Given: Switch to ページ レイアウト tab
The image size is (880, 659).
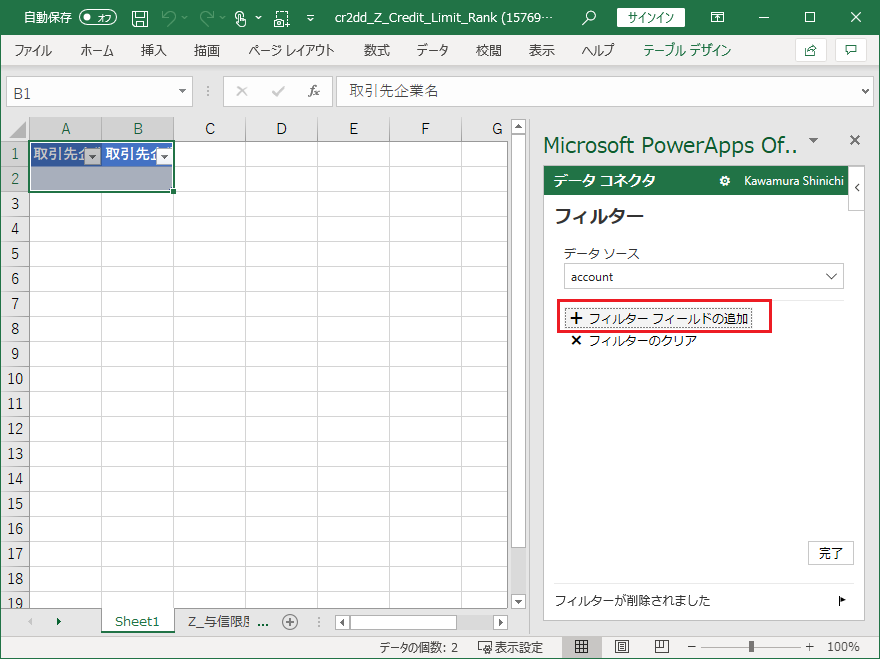Looking at the screenshot, I should pos(291,51).
